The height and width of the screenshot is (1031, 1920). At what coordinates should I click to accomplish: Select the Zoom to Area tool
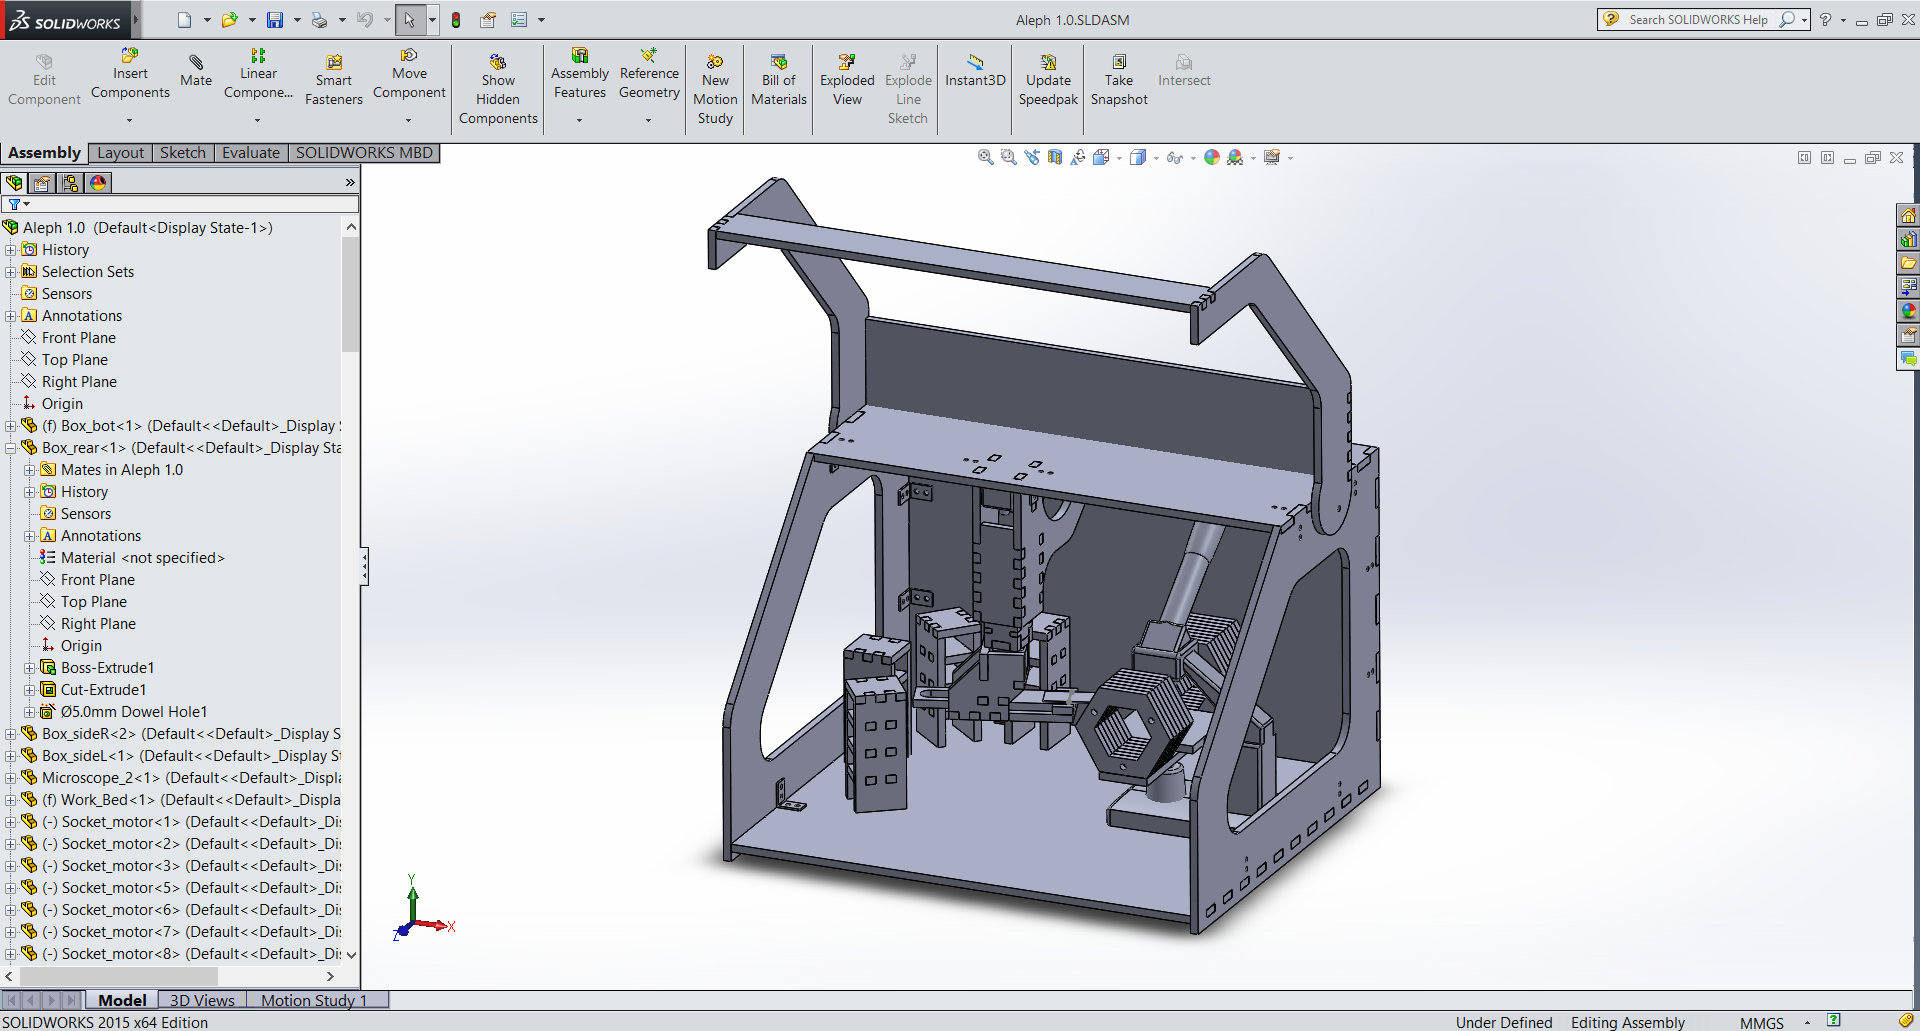pyautogui.click(x=1008, y=157)
